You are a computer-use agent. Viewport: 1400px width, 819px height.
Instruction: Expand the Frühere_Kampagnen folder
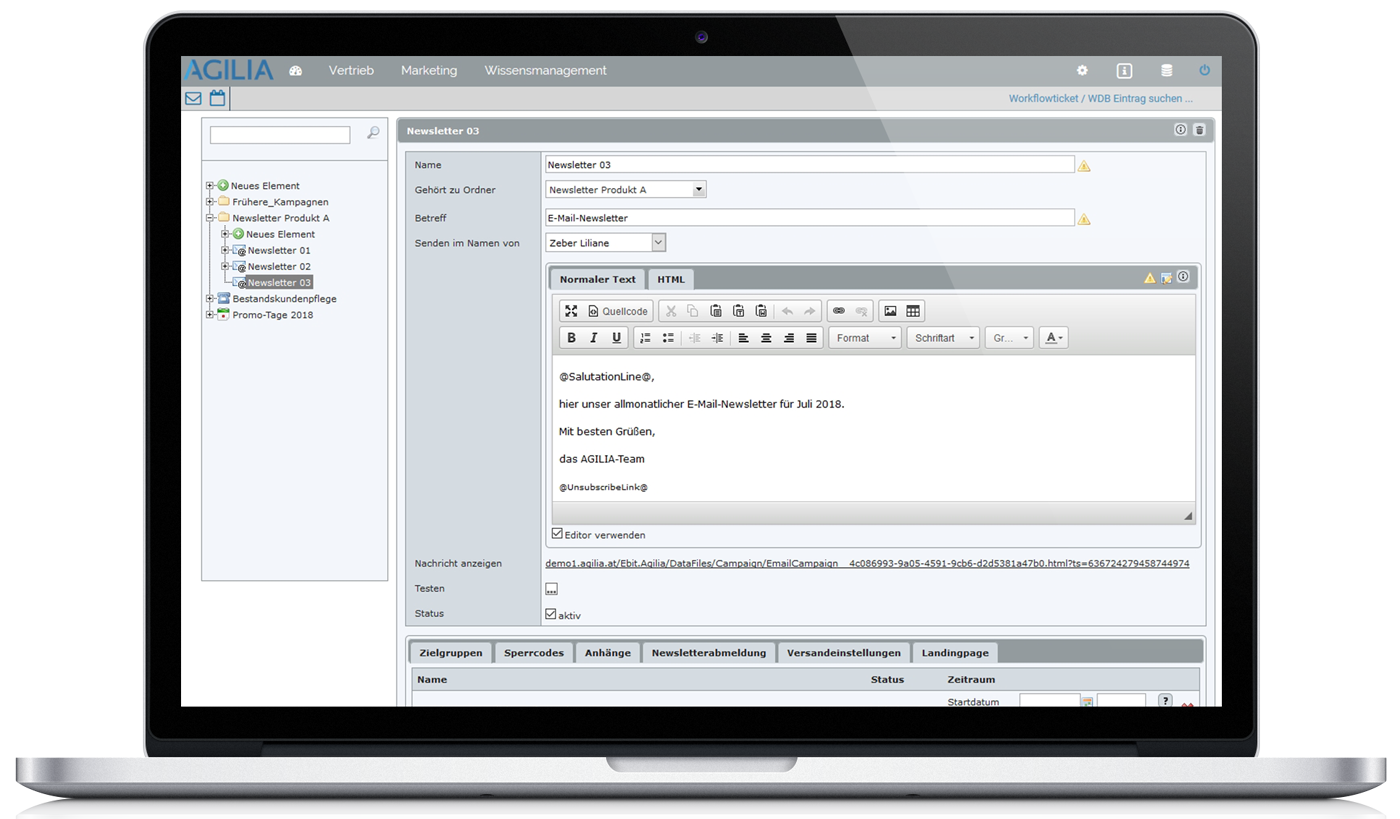(x=210, y=202)
